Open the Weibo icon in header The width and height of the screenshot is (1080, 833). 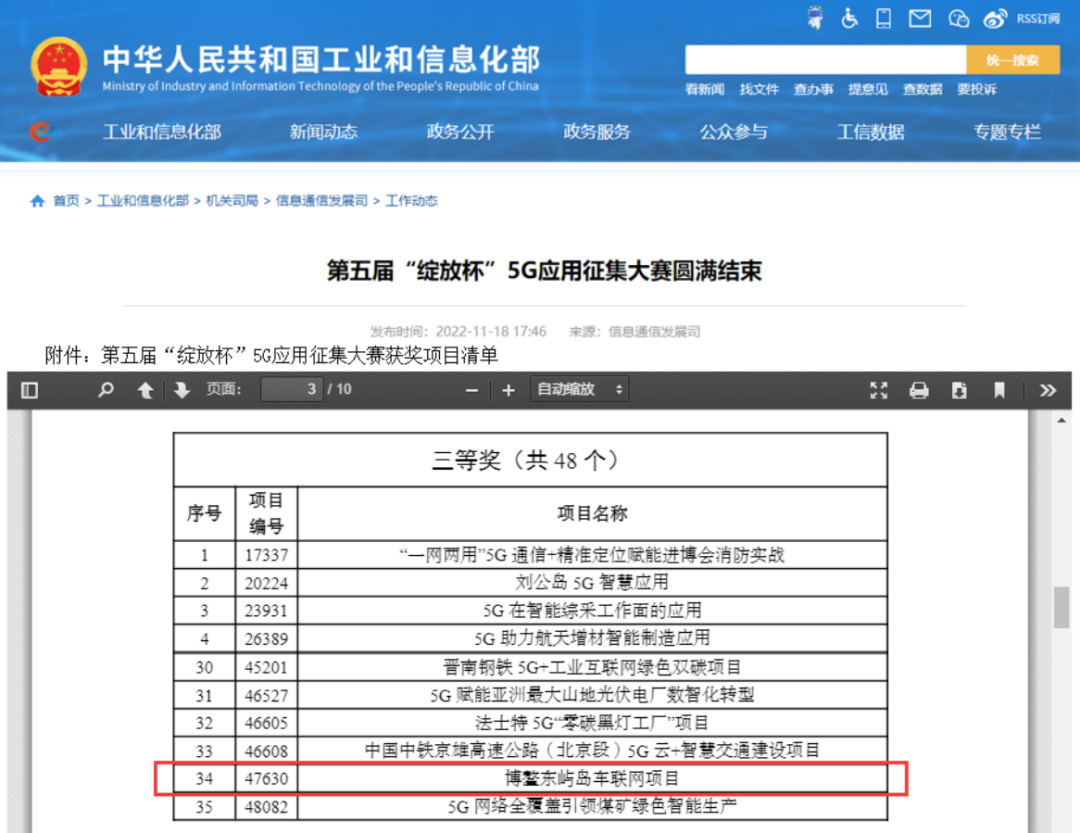tap(994, 18)
